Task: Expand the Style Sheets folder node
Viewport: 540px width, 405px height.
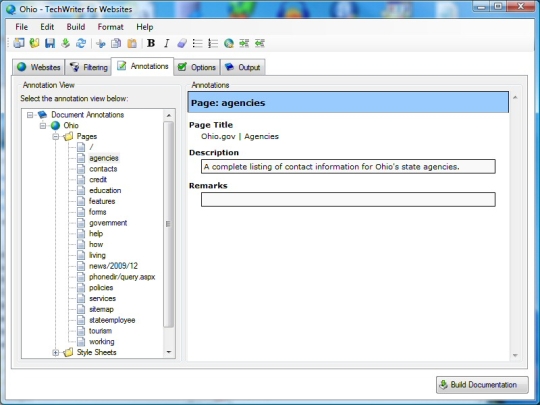Action: [55, 352]
